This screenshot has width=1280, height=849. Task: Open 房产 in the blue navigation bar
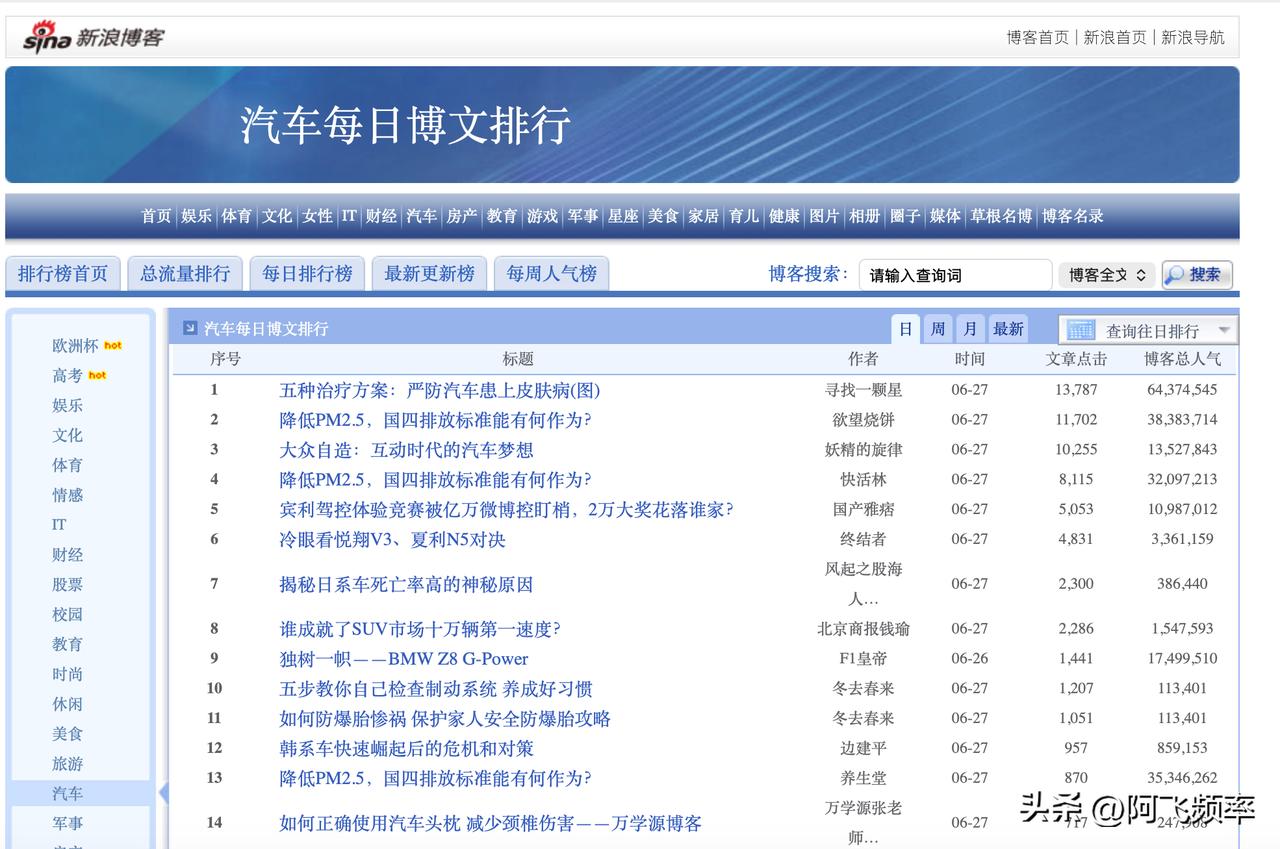tap(462, 216)
